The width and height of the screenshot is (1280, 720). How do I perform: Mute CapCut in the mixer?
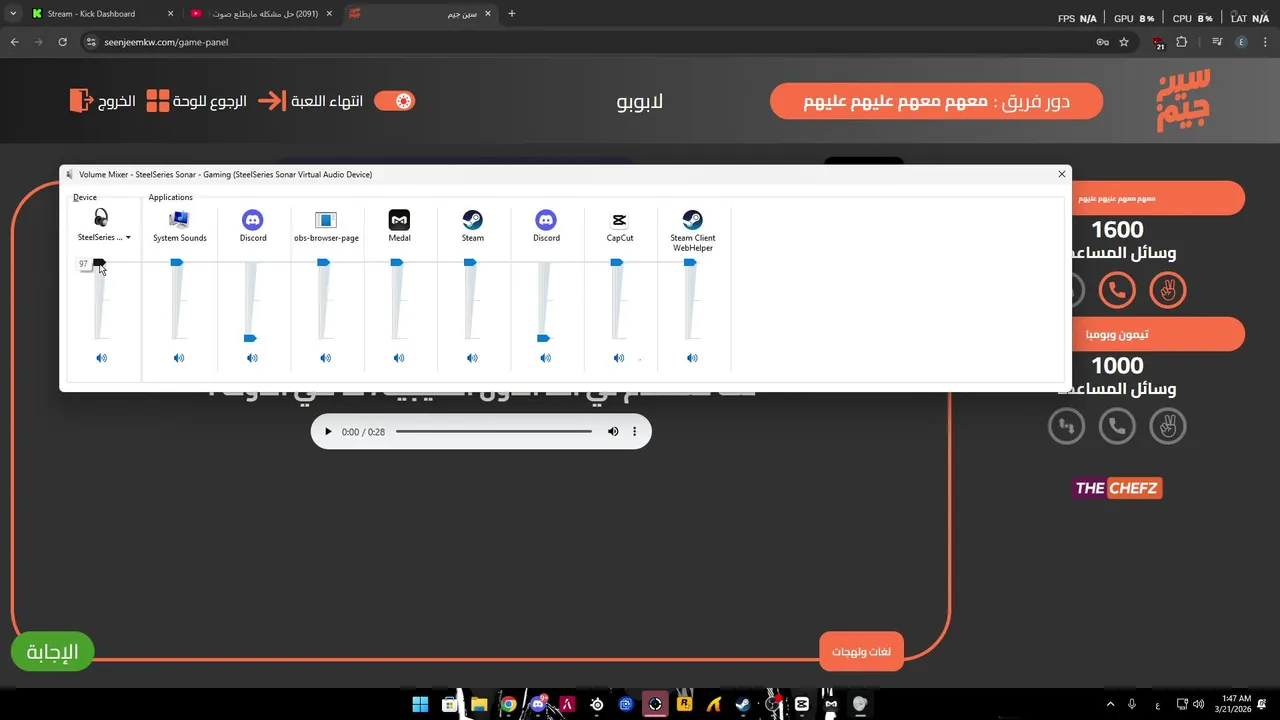pyautogui.click(x=619, y=358)
